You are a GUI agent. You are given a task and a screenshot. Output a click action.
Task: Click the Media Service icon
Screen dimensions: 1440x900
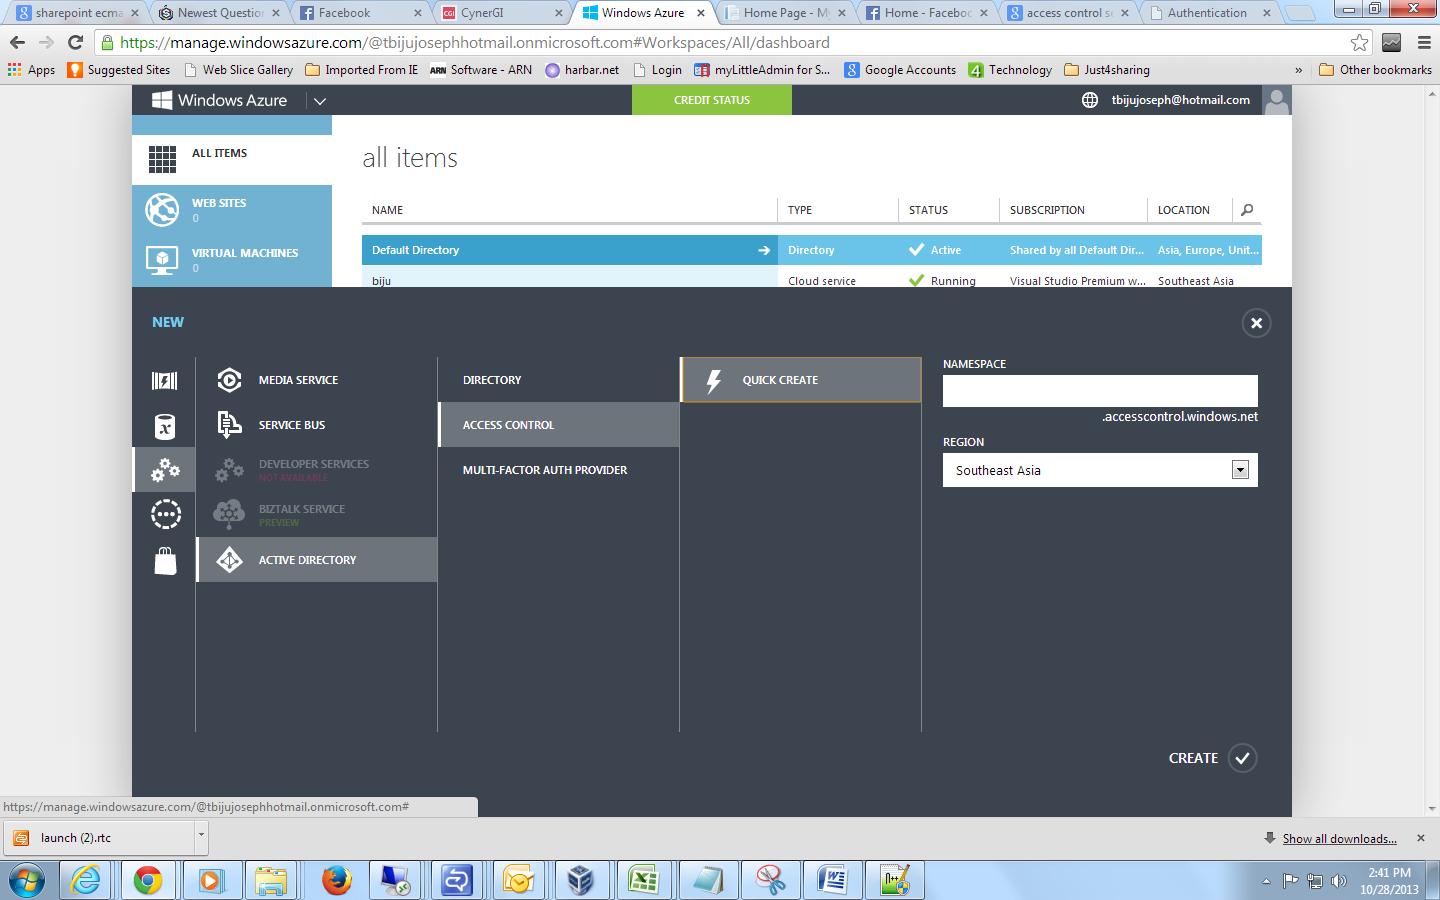[x=229, y=380]
